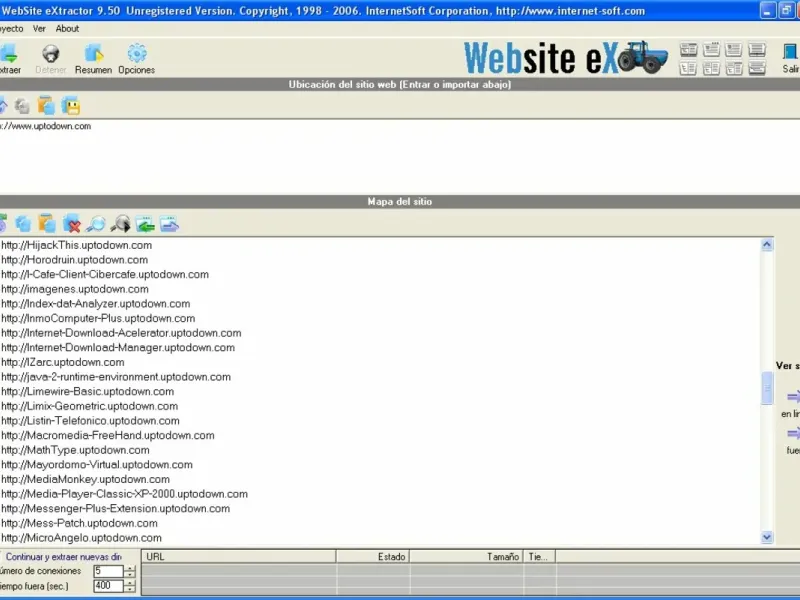Select the Mayordomo-Virtual row
Image resolution: width=800 pixels, height=600 pixels.
[x=97, y=465]
